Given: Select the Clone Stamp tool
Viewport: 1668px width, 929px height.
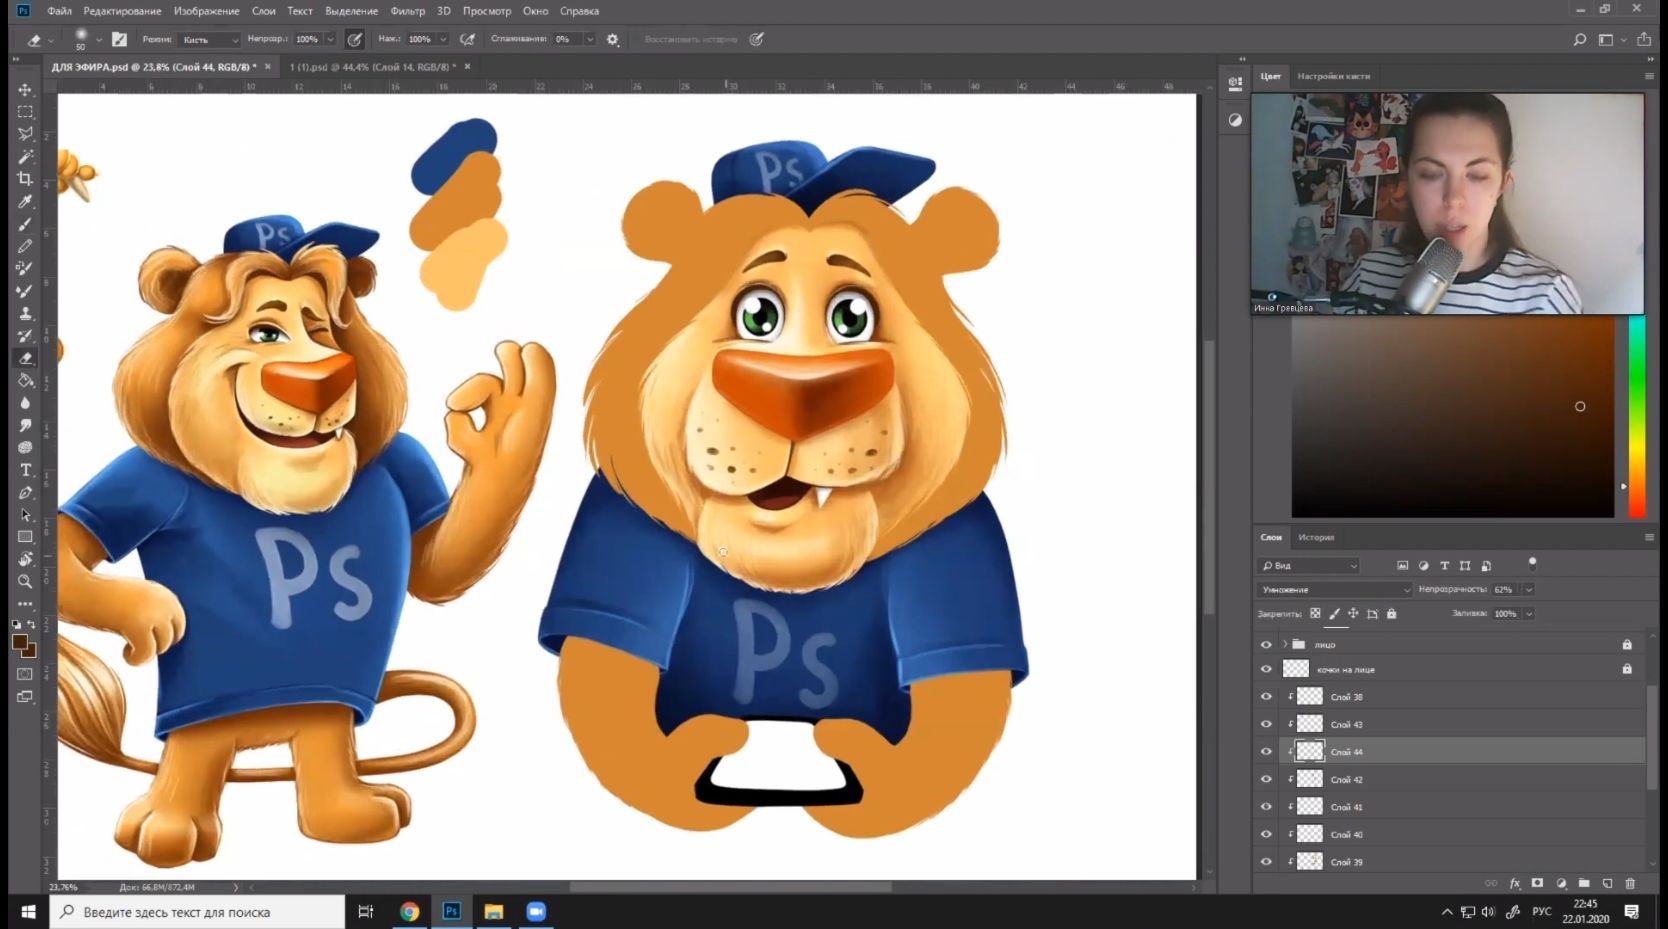Looking at the screenshot, I should 25,313.
